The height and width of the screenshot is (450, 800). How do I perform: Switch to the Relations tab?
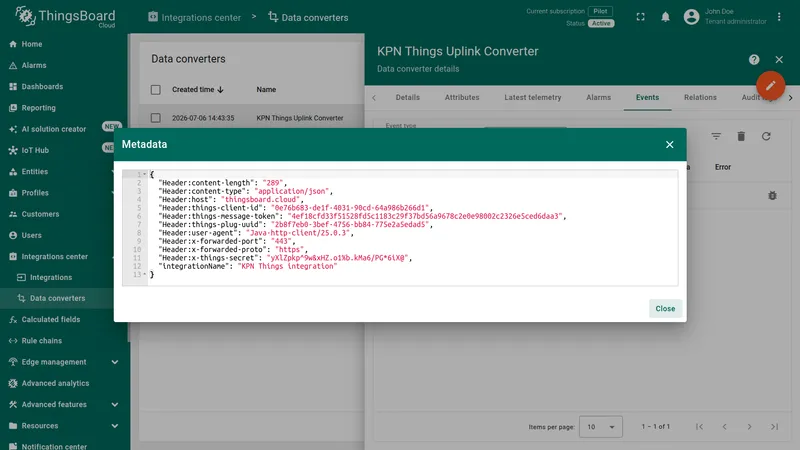(700, 97)
